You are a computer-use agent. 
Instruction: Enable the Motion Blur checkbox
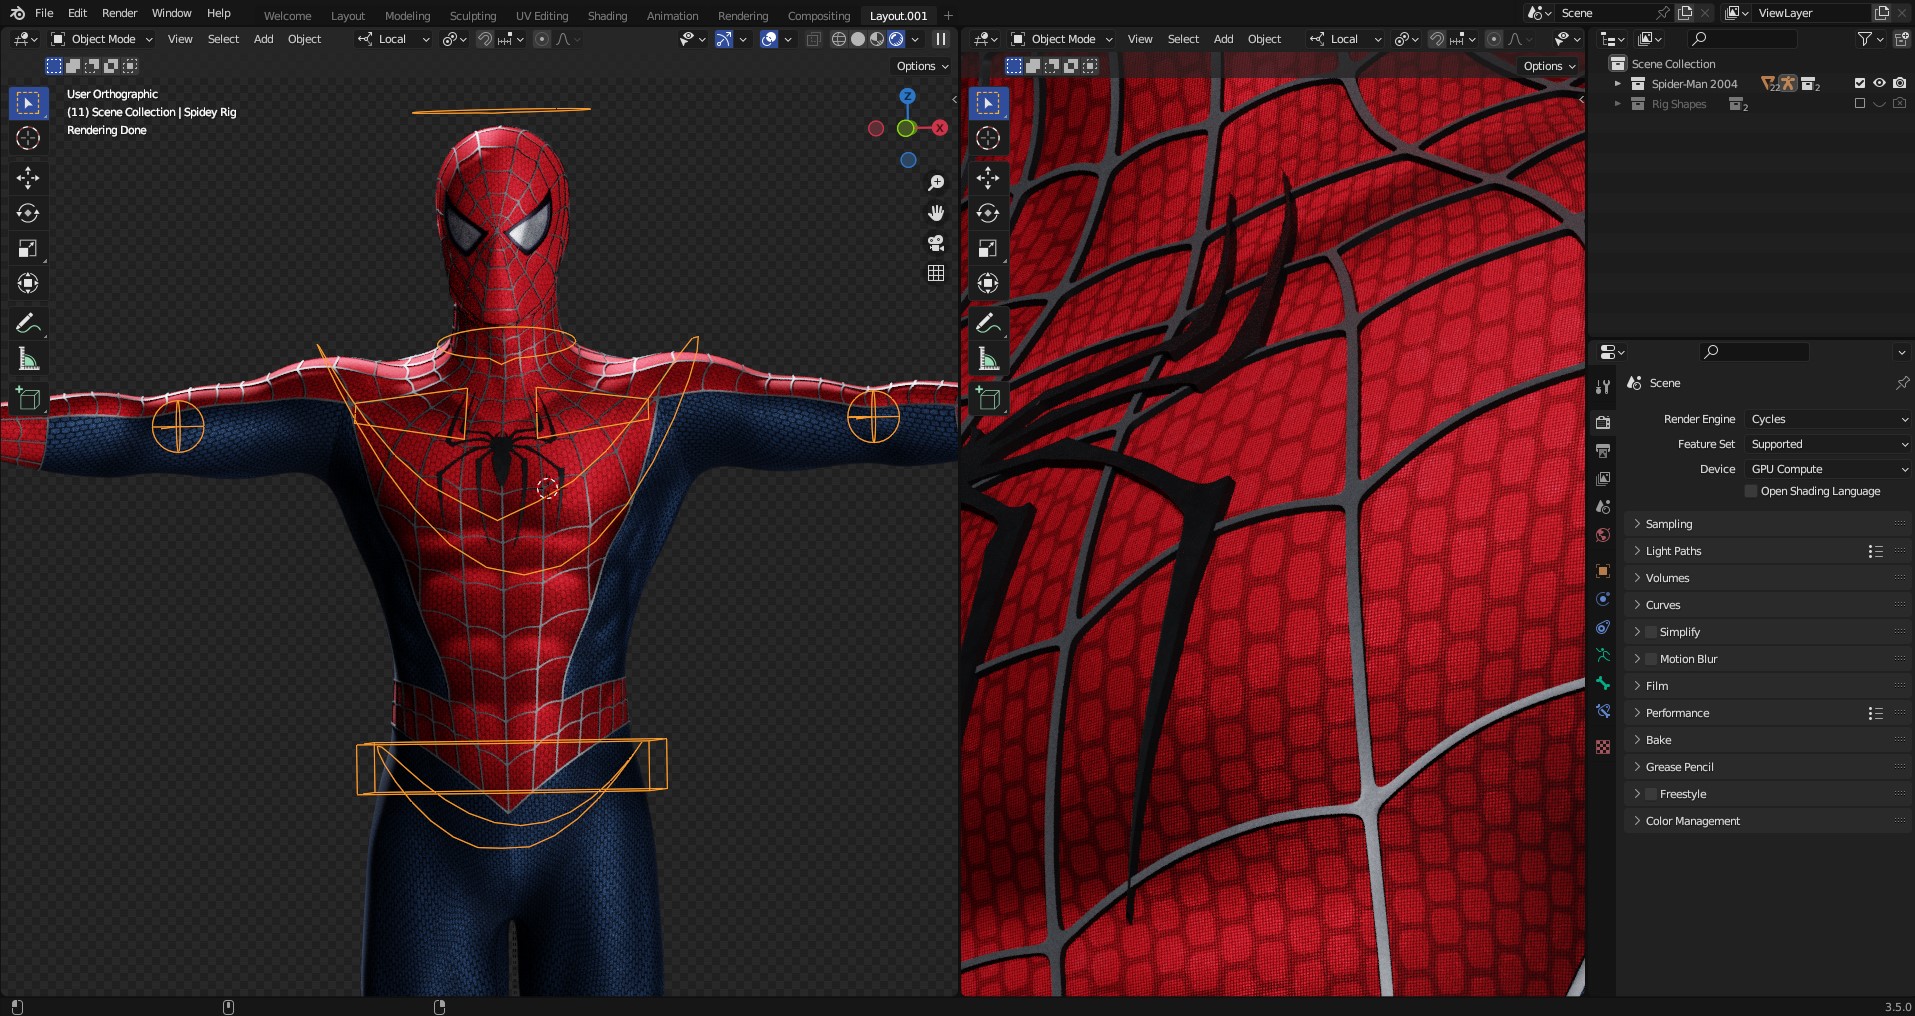(1651, 659)
